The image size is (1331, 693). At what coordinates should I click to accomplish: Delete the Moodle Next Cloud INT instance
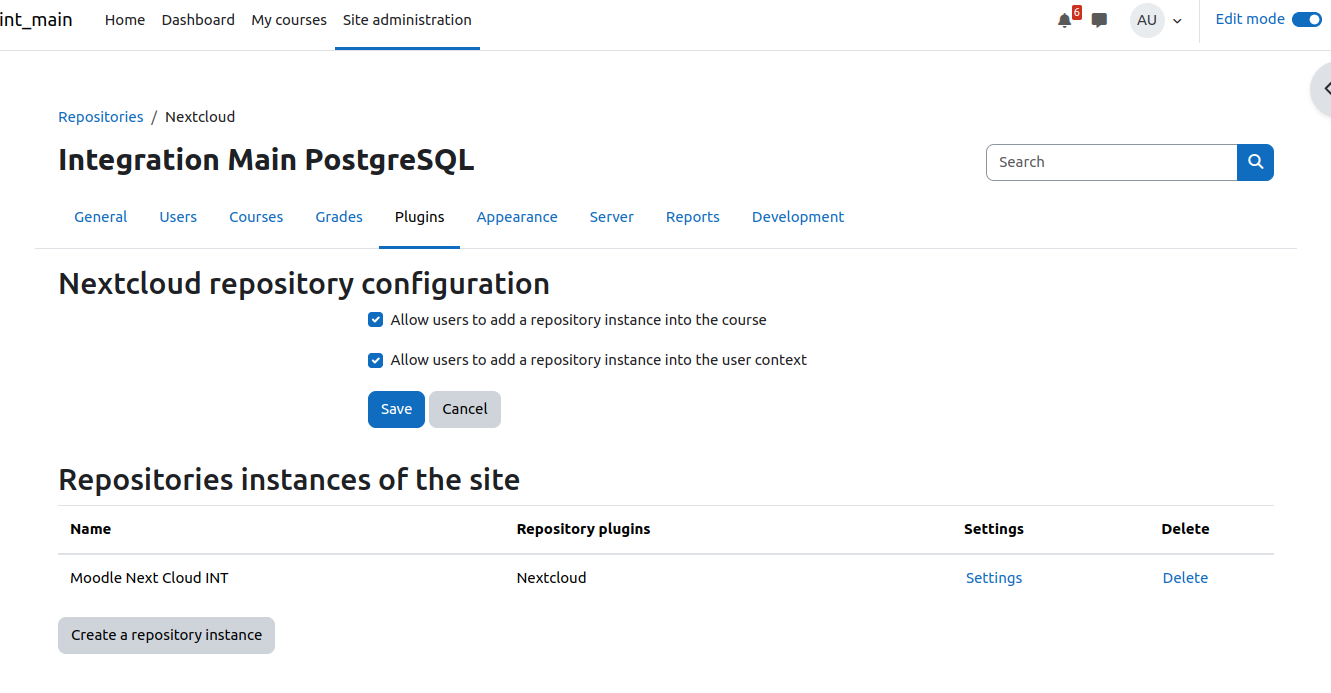click(x=1185, y=578)
